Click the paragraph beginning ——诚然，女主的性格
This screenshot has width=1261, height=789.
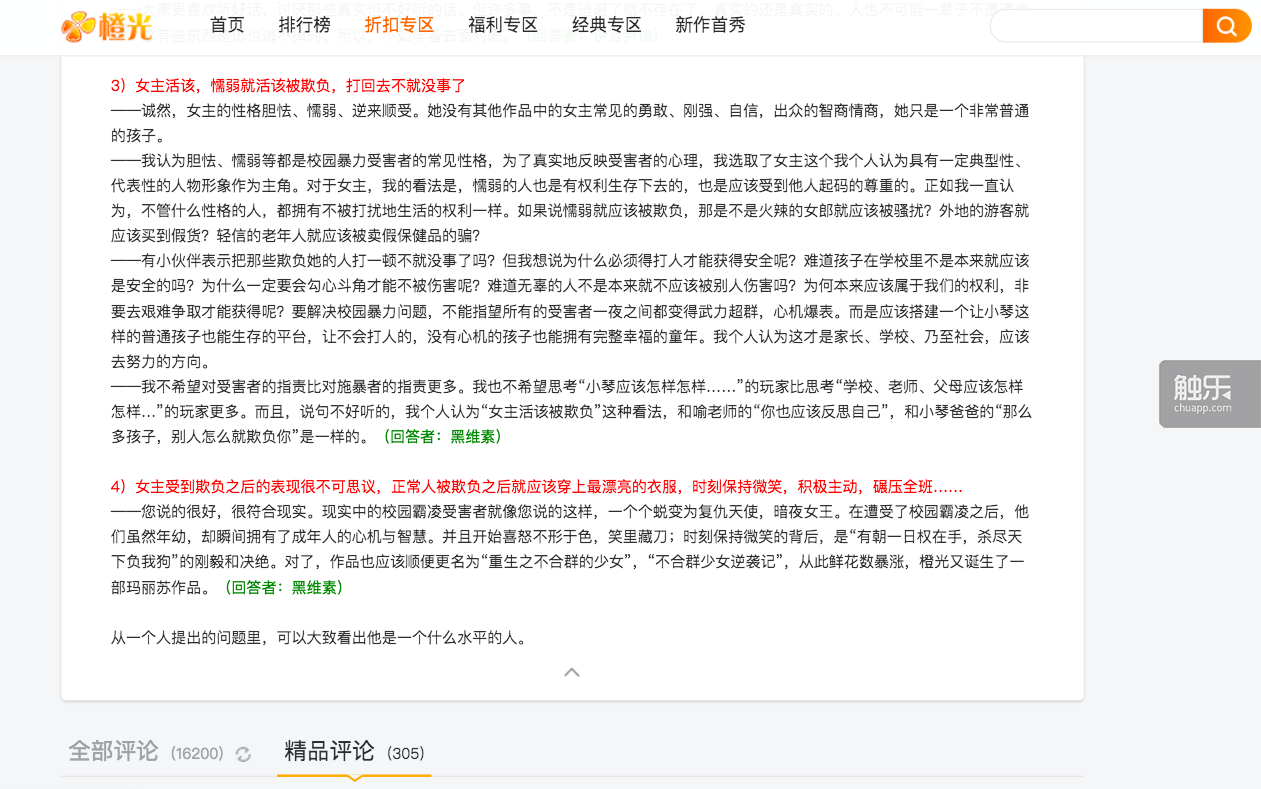click(x=570, y=123)
